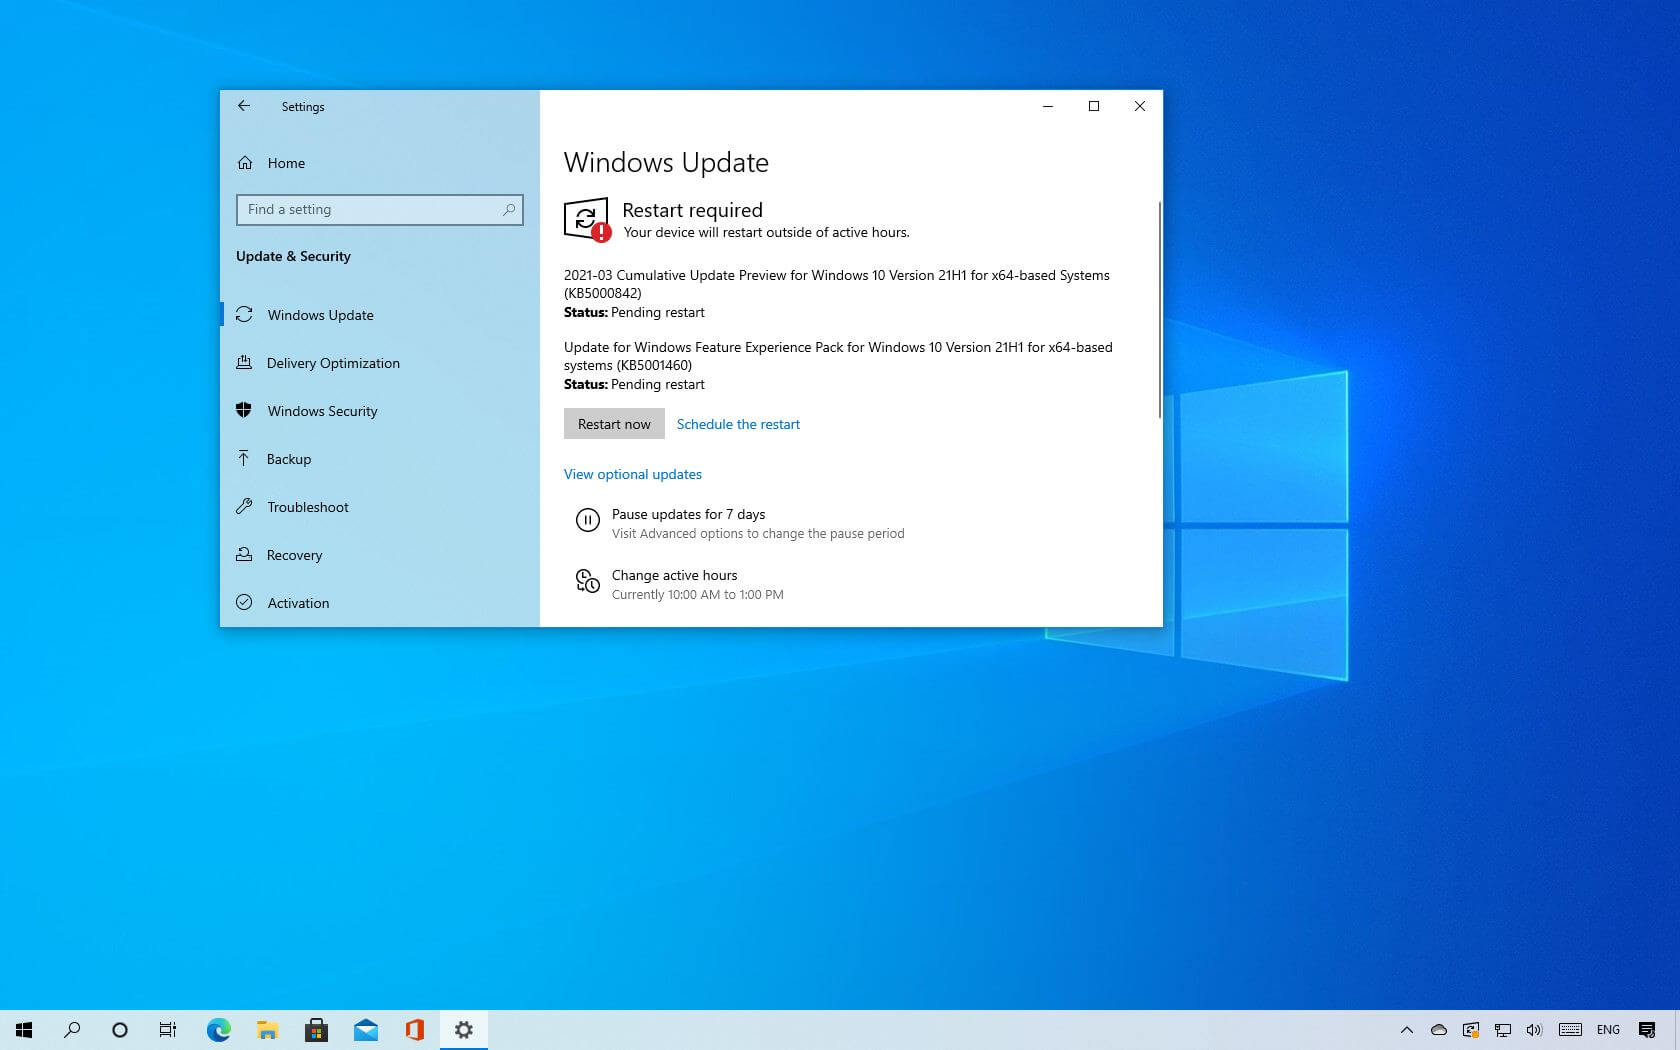Open Settings Home page

coord(286,163)
